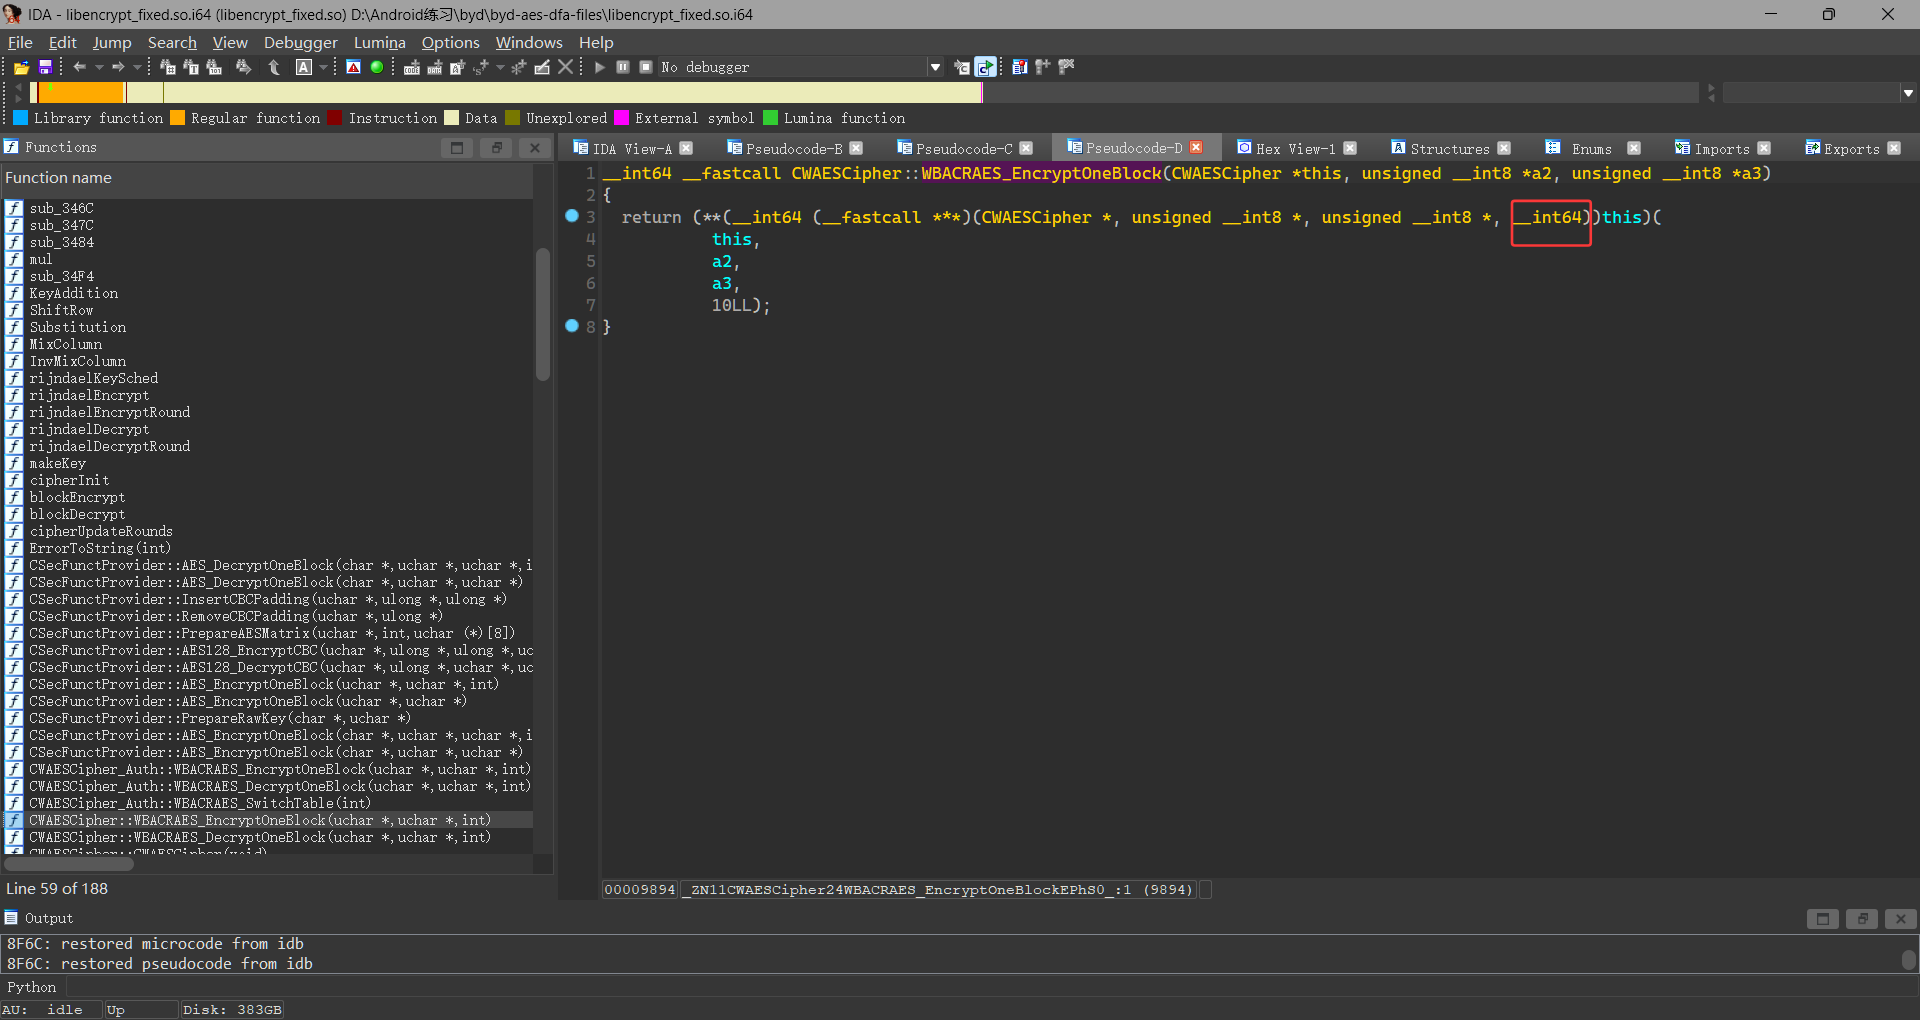1920x1020 pixels.
Task: Click the open file toolbar icon
Action: (x=21, y=67)
